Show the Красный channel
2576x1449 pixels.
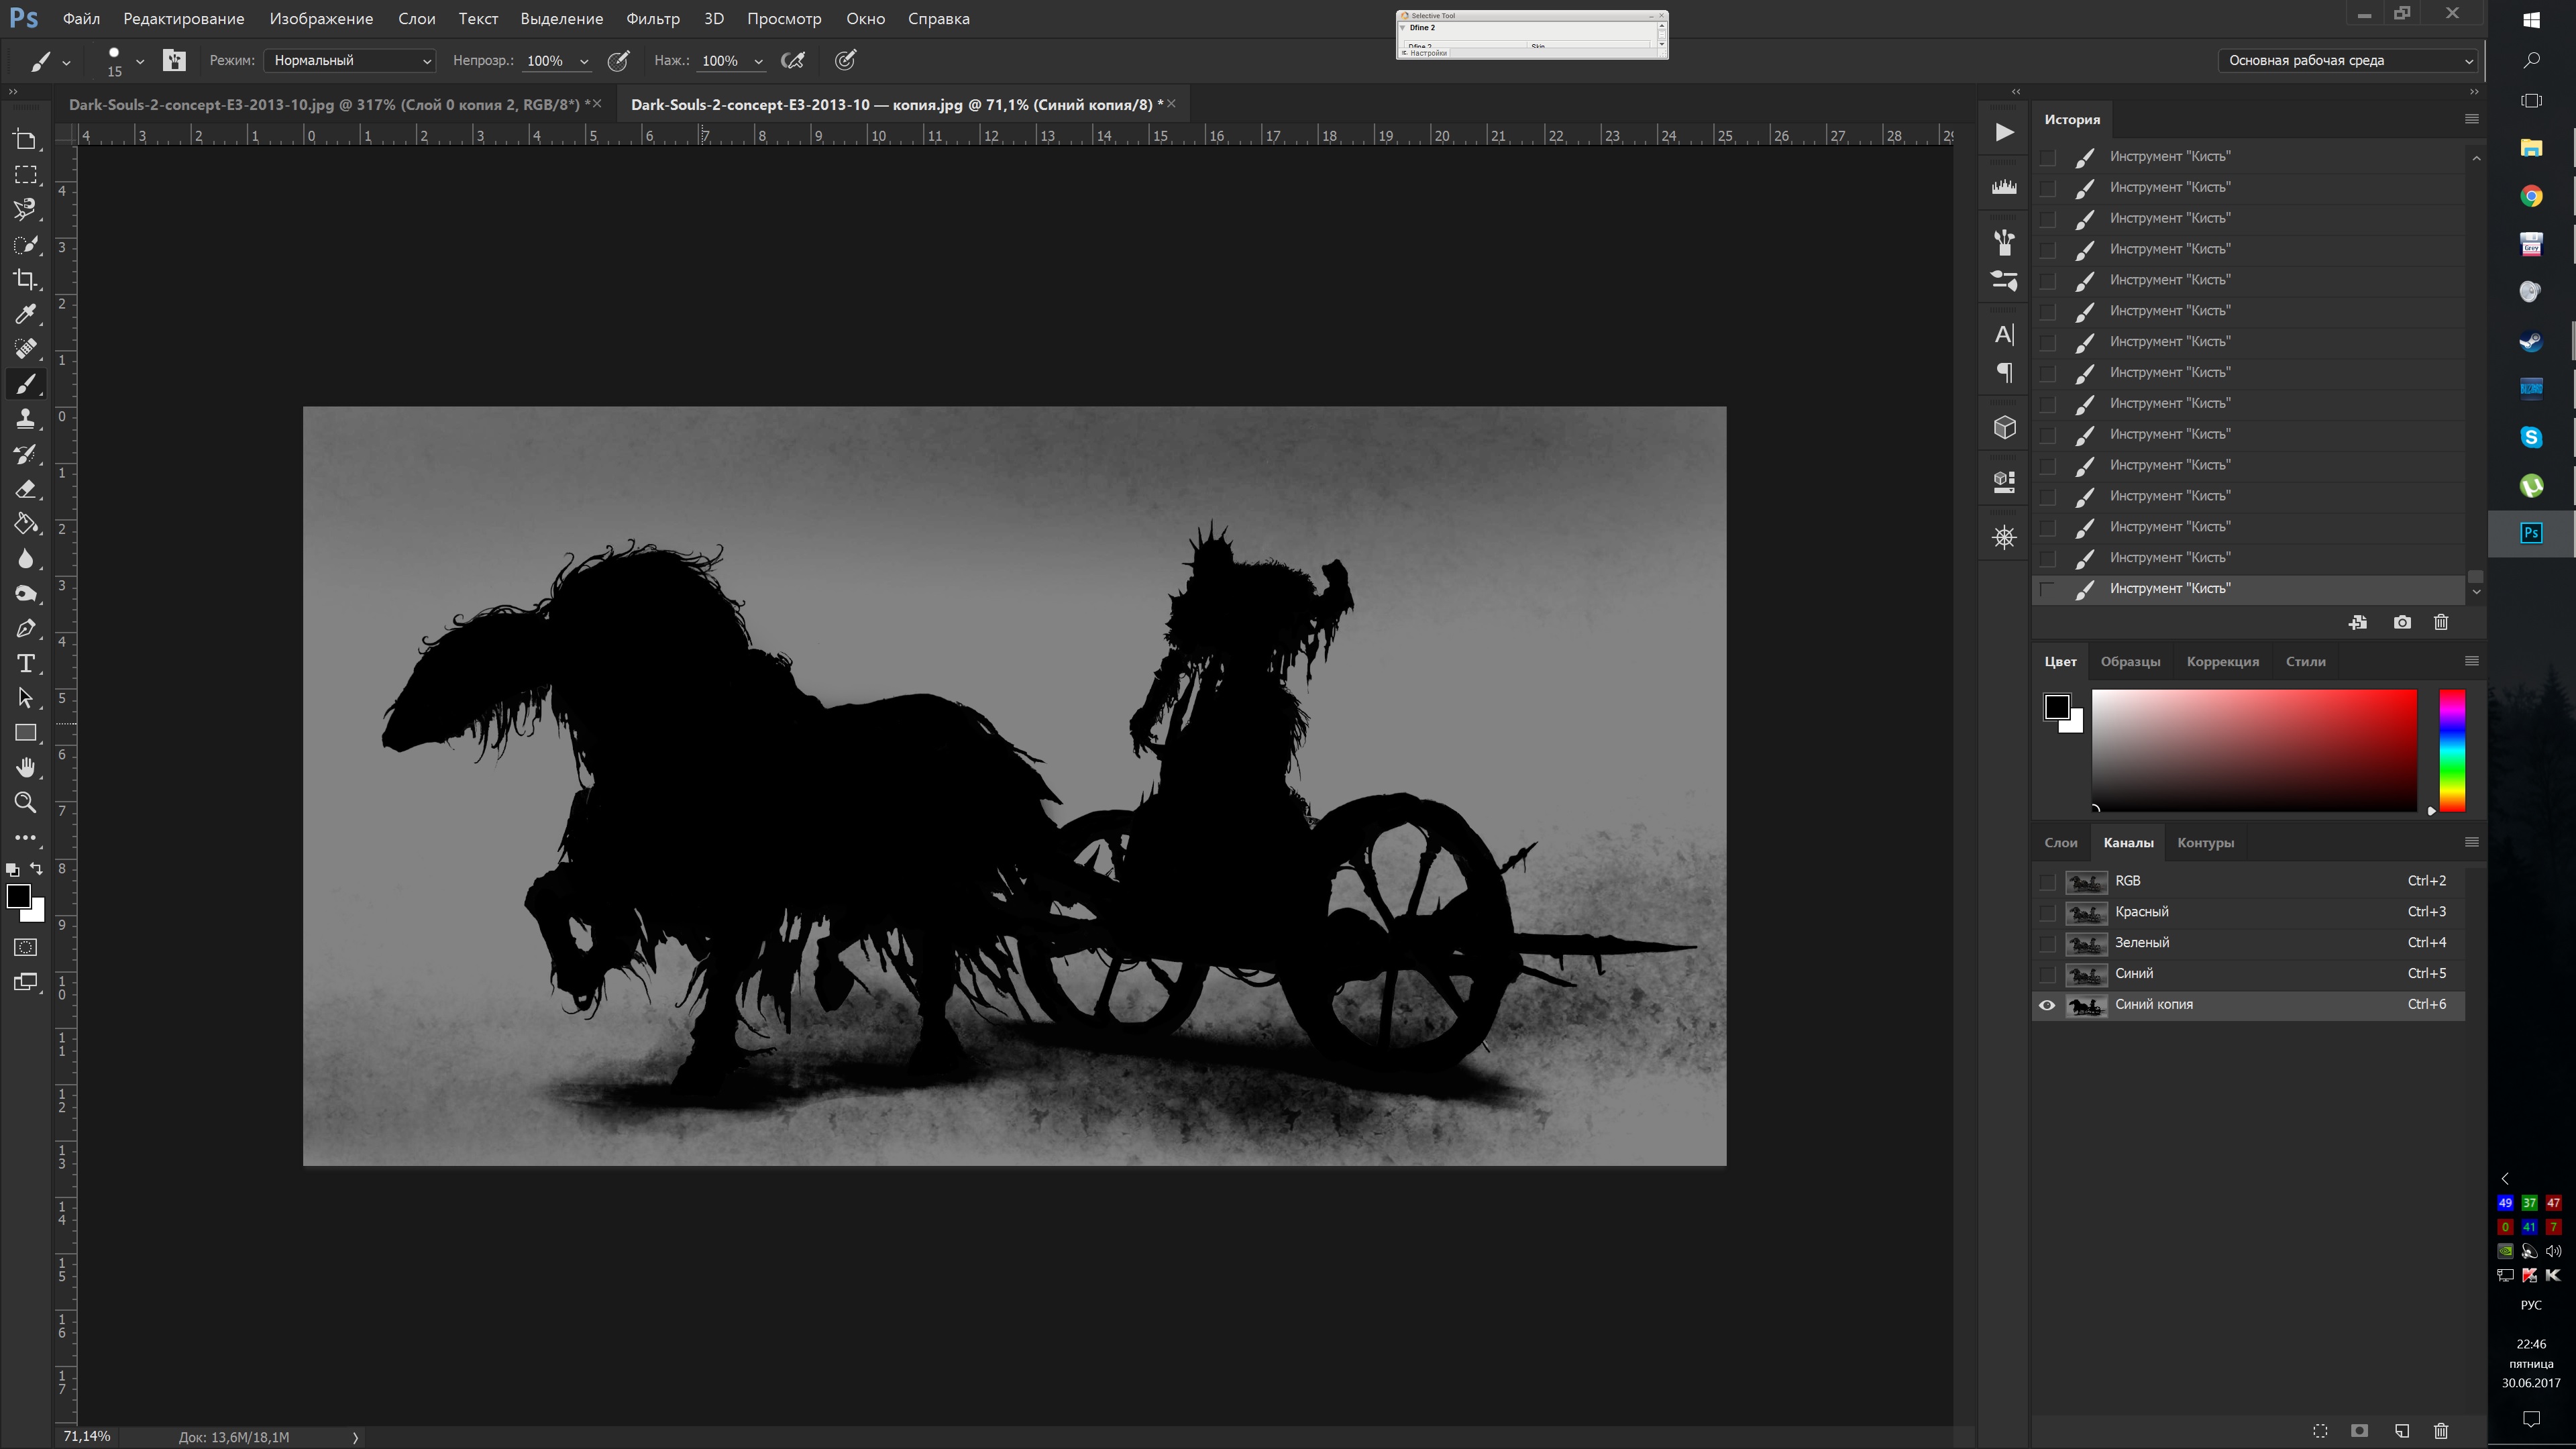coord(2047,913)
